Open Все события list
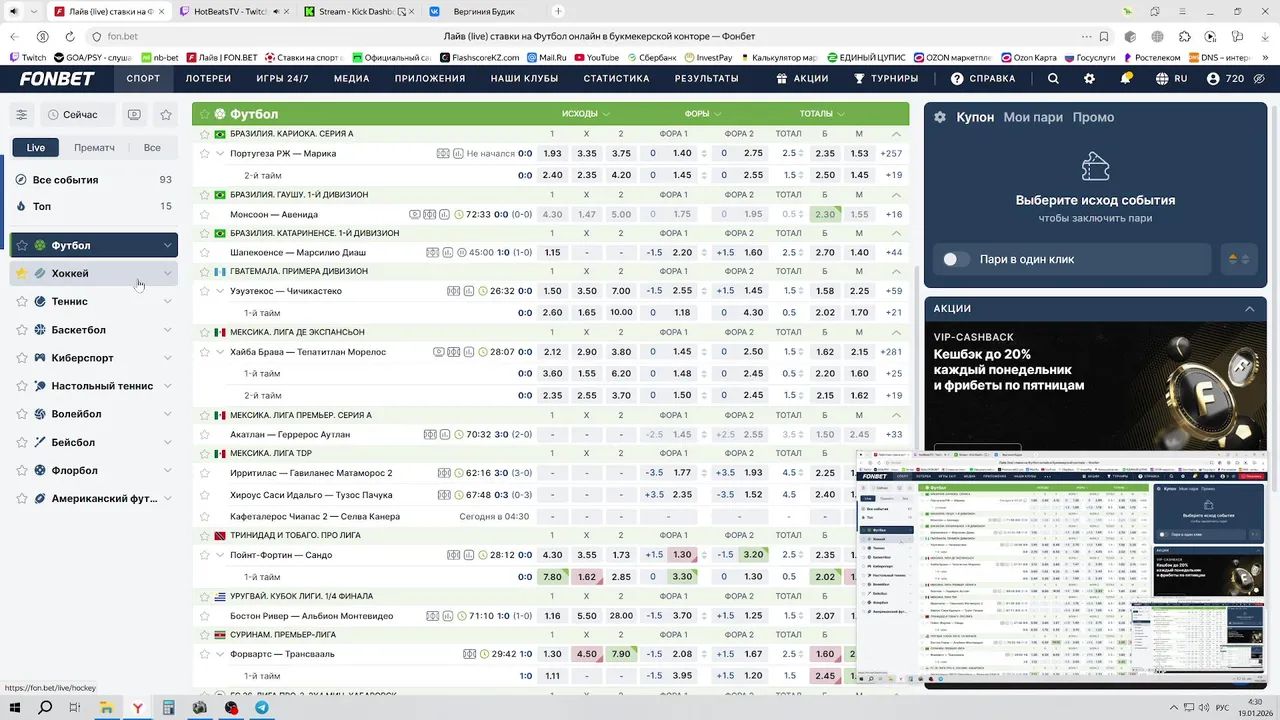The width and height of the screenshot is (1280, 720). click(94, 180)
